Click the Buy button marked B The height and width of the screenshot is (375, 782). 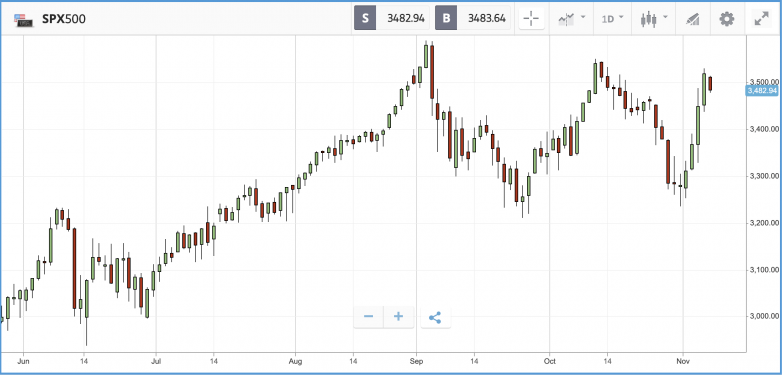pos(446,19)
